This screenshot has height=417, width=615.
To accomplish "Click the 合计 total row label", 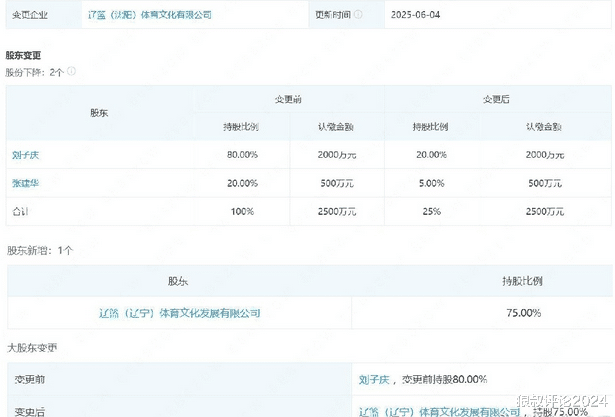I will pyautogui.click(x=21, y=211).
